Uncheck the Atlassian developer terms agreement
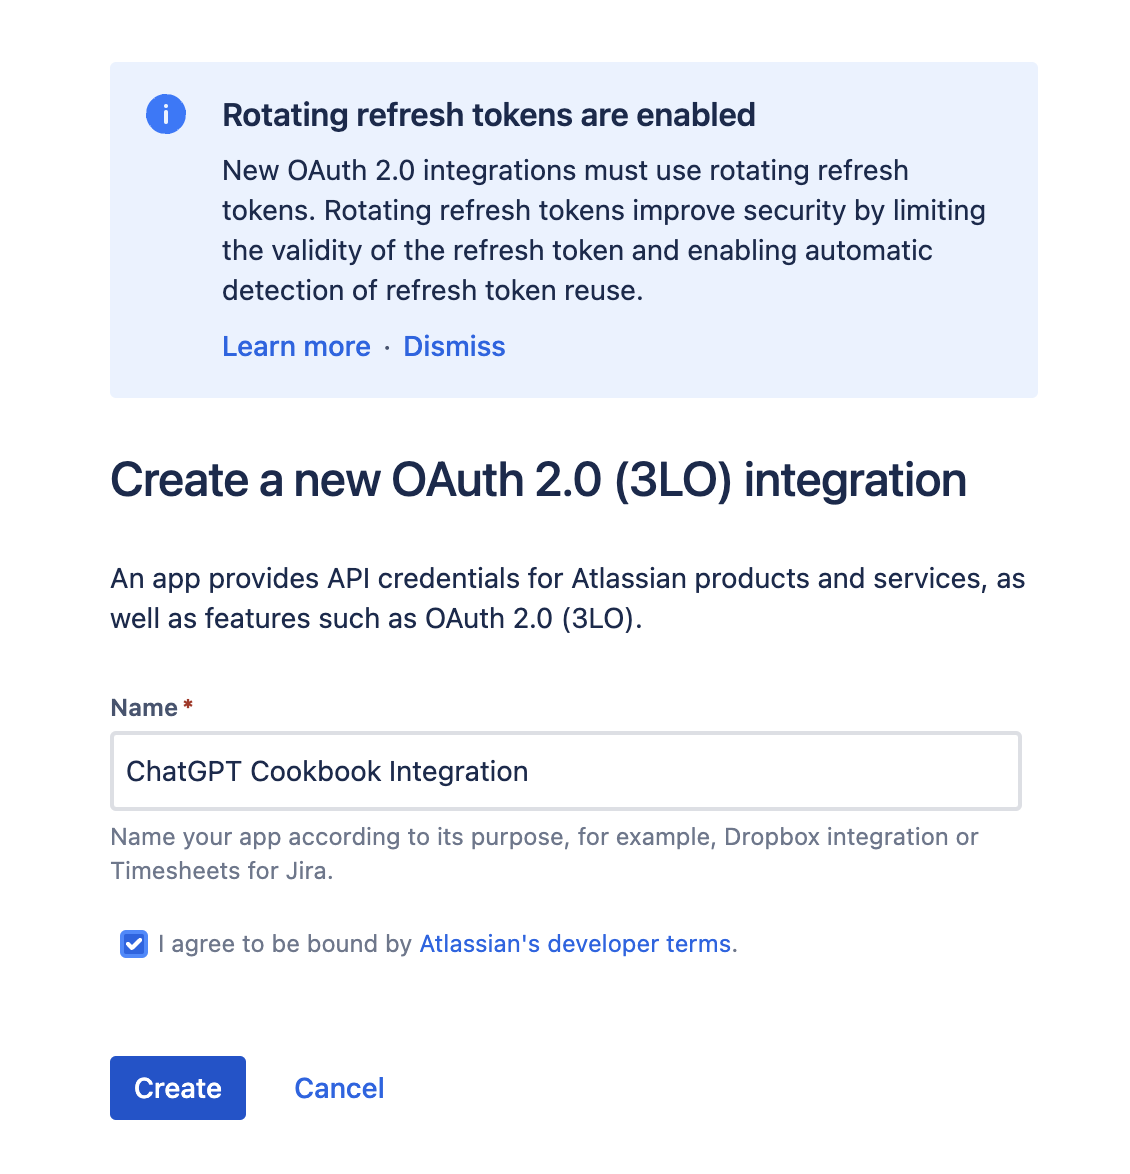The height and width of the screenshot is (1174, 1130). pyautogui.click(x=133, y=943)
